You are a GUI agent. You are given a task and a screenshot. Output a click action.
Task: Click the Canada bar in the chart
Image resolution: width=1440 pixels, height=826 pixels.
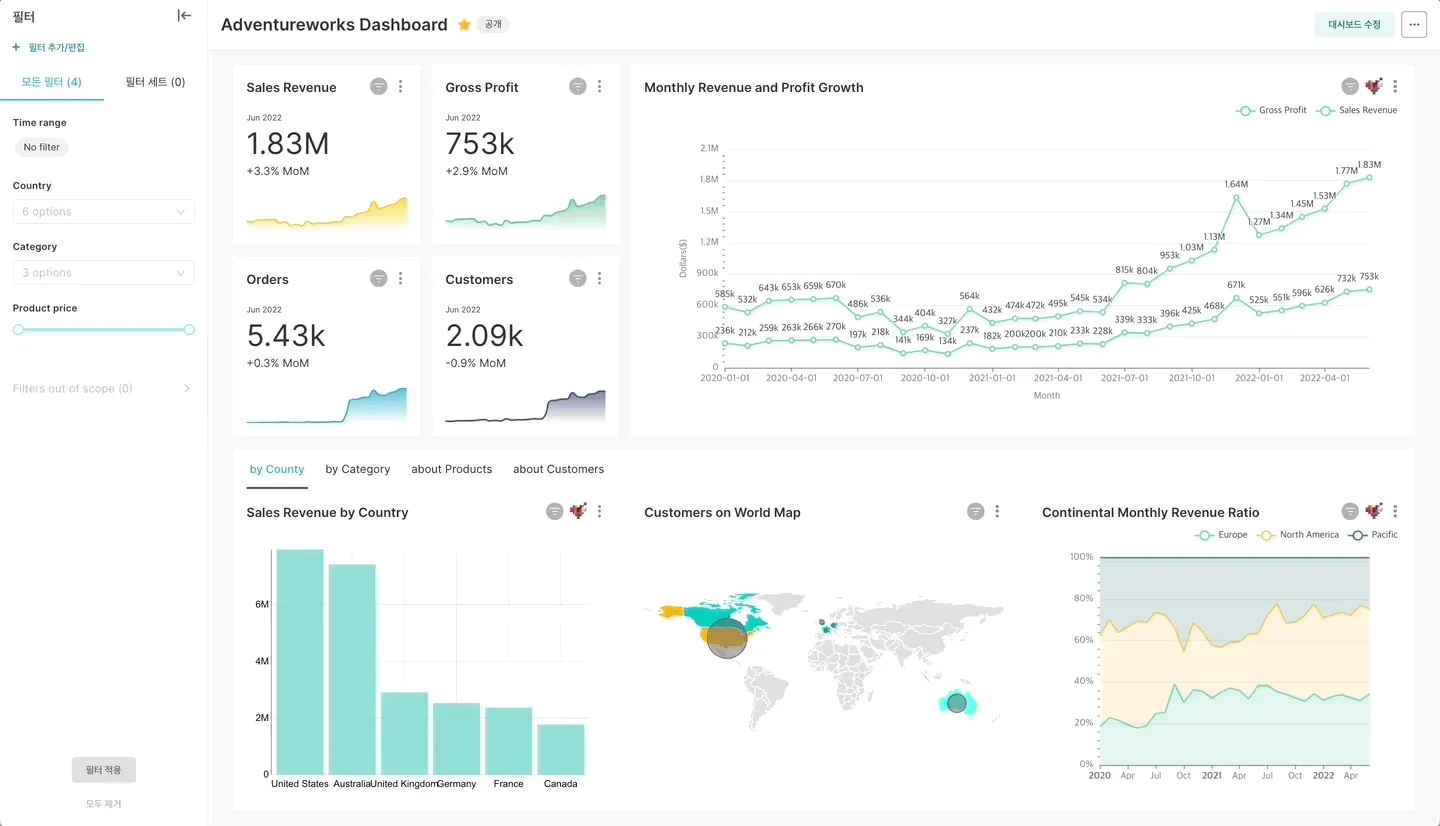[x=560, y=749]
